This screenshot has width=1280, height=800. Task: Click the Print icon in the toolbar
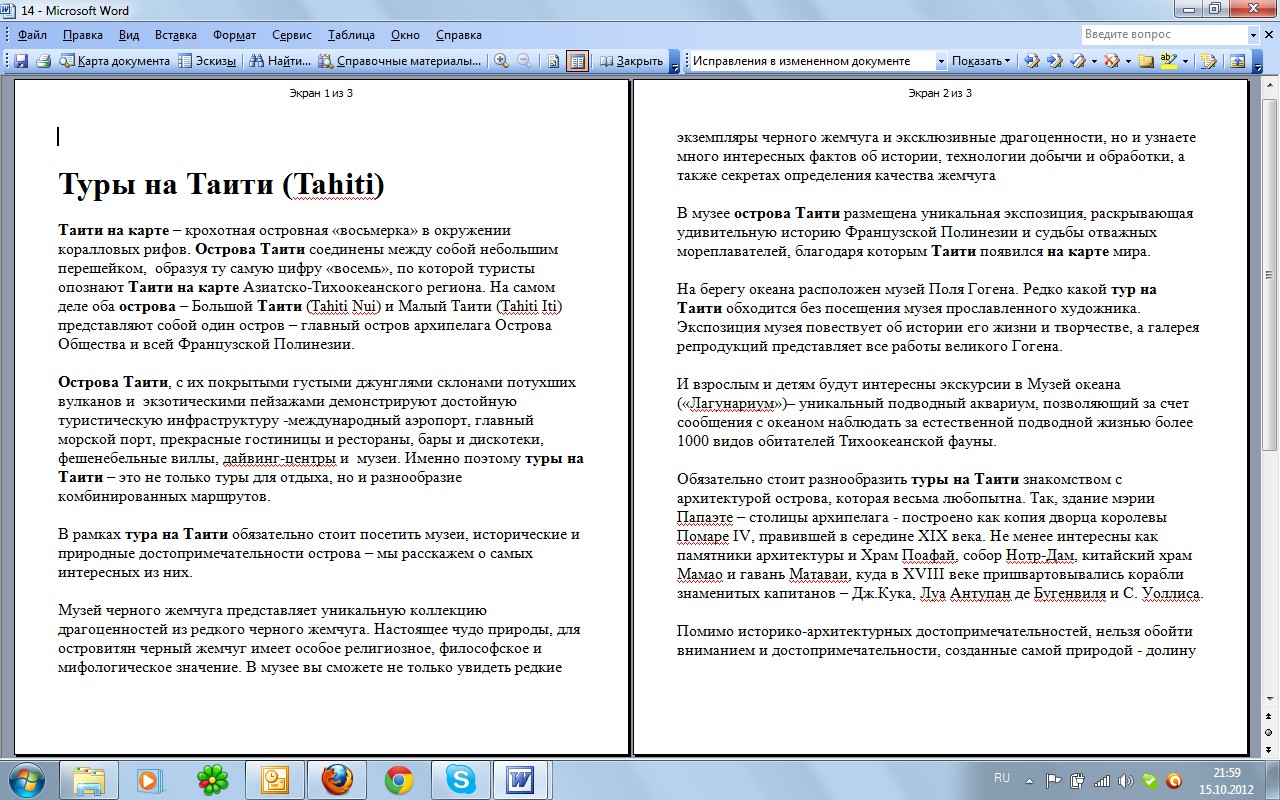click(43, 61)
